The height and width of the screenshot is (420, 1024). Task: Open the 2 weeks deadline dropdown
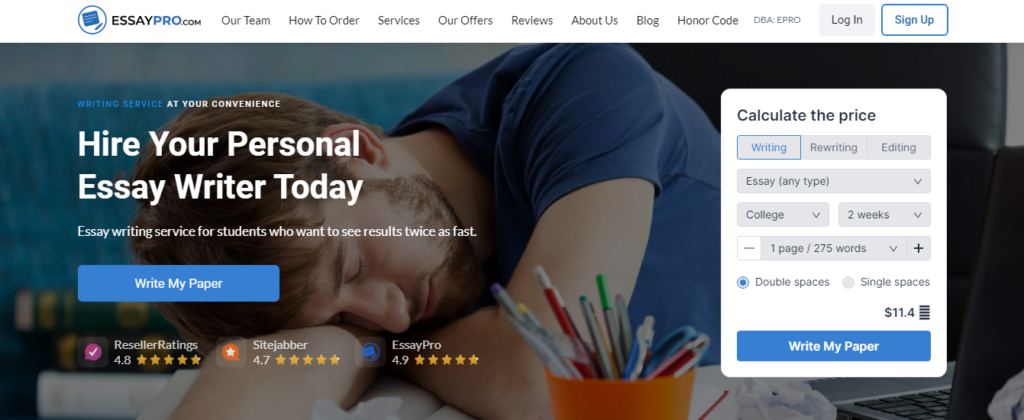pyautogui.click(x=884, y=215)
